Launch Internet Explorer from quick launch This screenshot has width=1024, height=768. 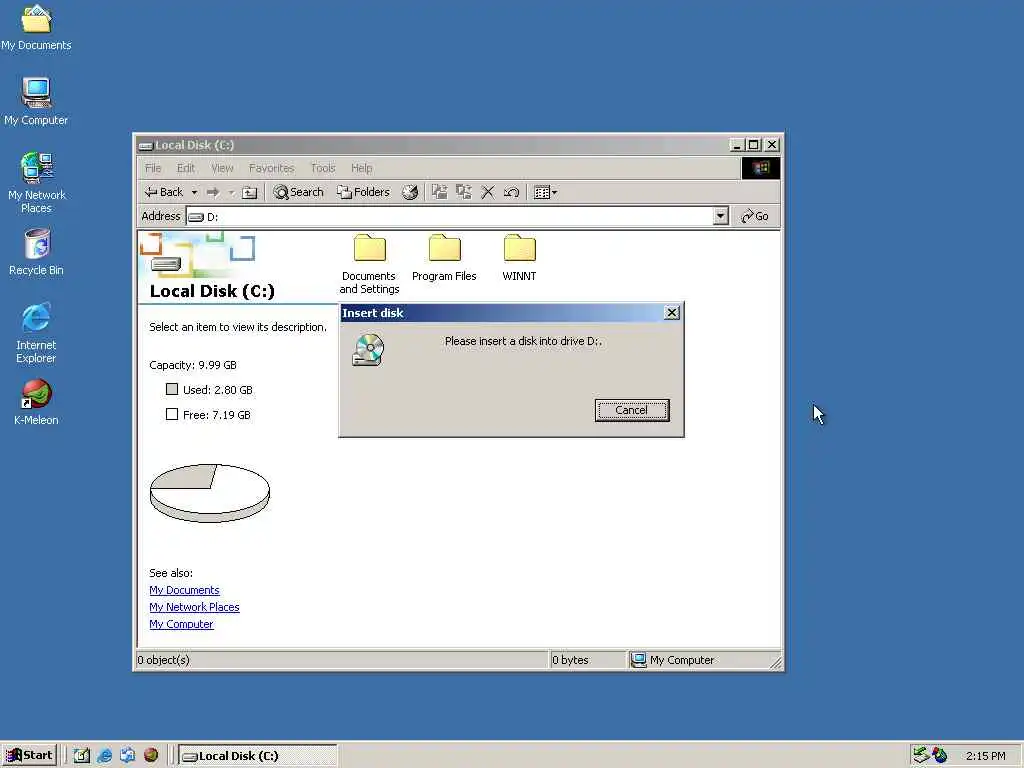(x=104, y=756)
